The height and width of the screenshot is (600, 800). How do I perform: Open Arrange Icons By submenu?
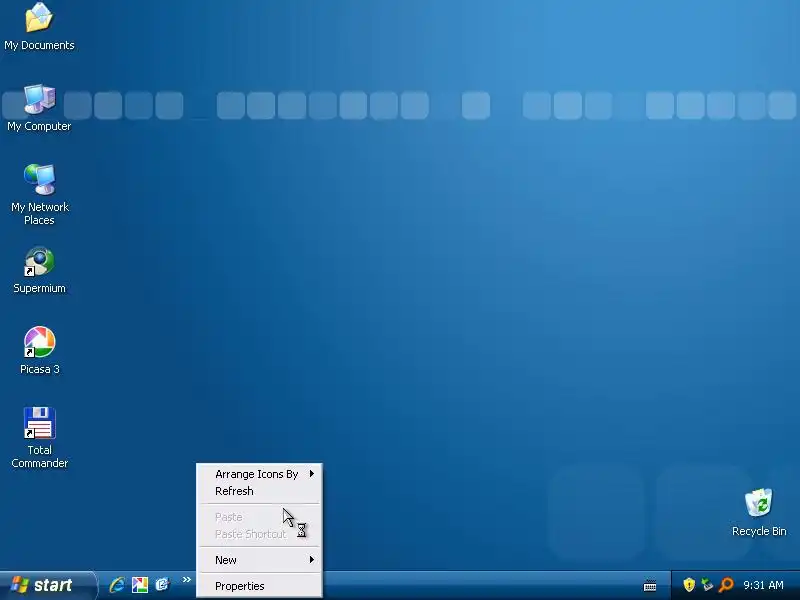[x=259, y=474]
